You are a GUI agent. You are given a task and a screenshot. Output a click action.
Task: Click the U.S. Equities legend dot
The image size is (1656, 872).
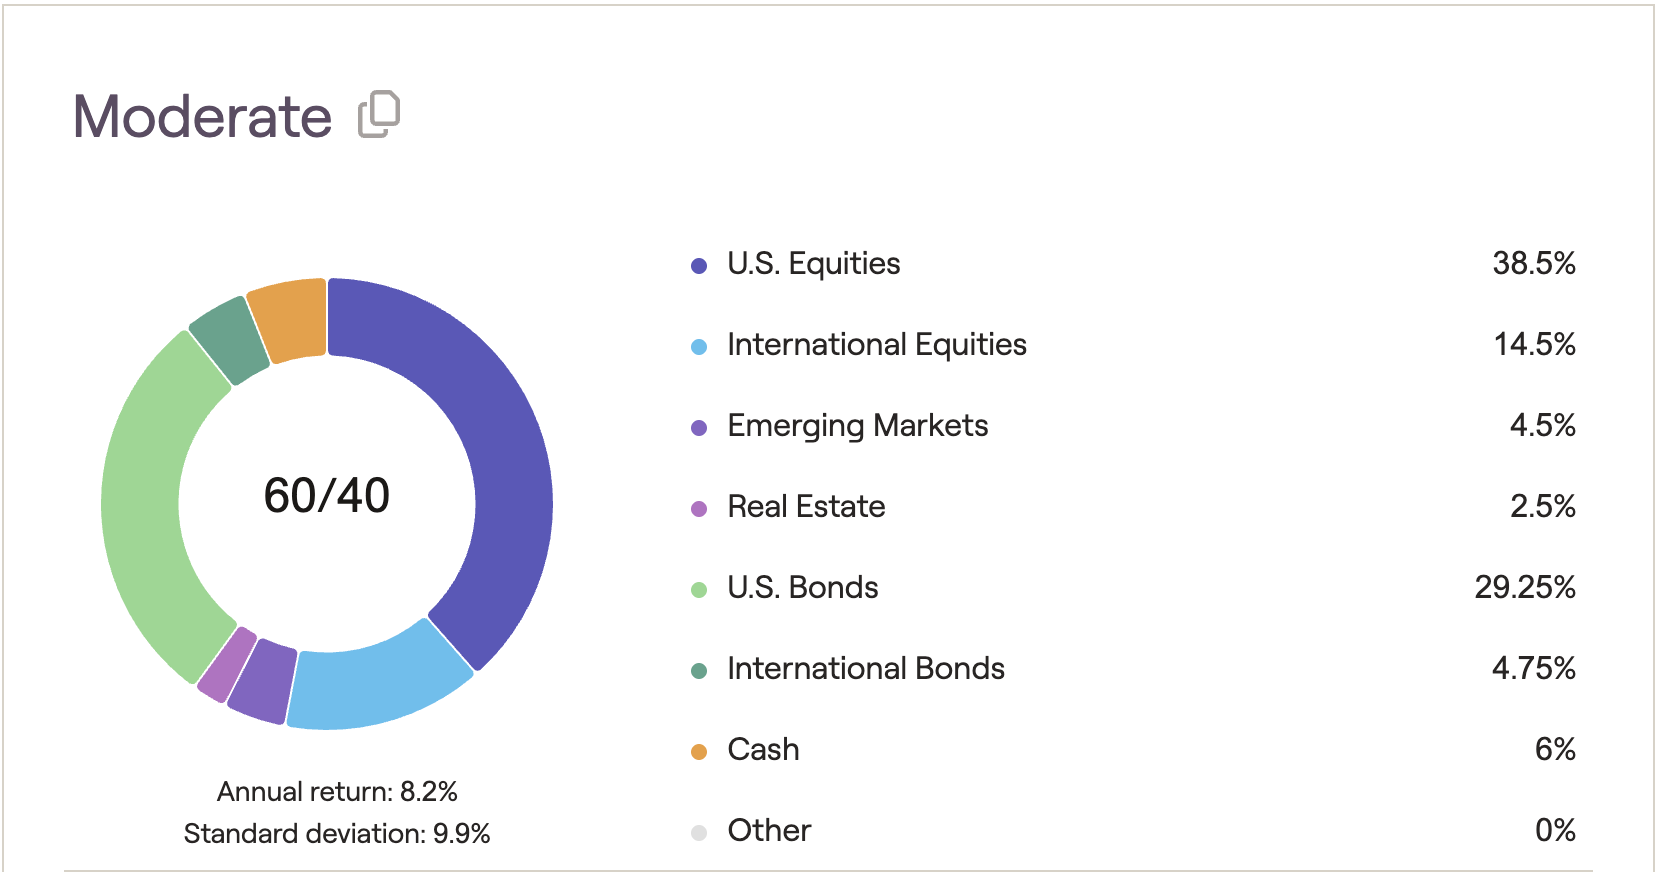click(x=699, y=266)
